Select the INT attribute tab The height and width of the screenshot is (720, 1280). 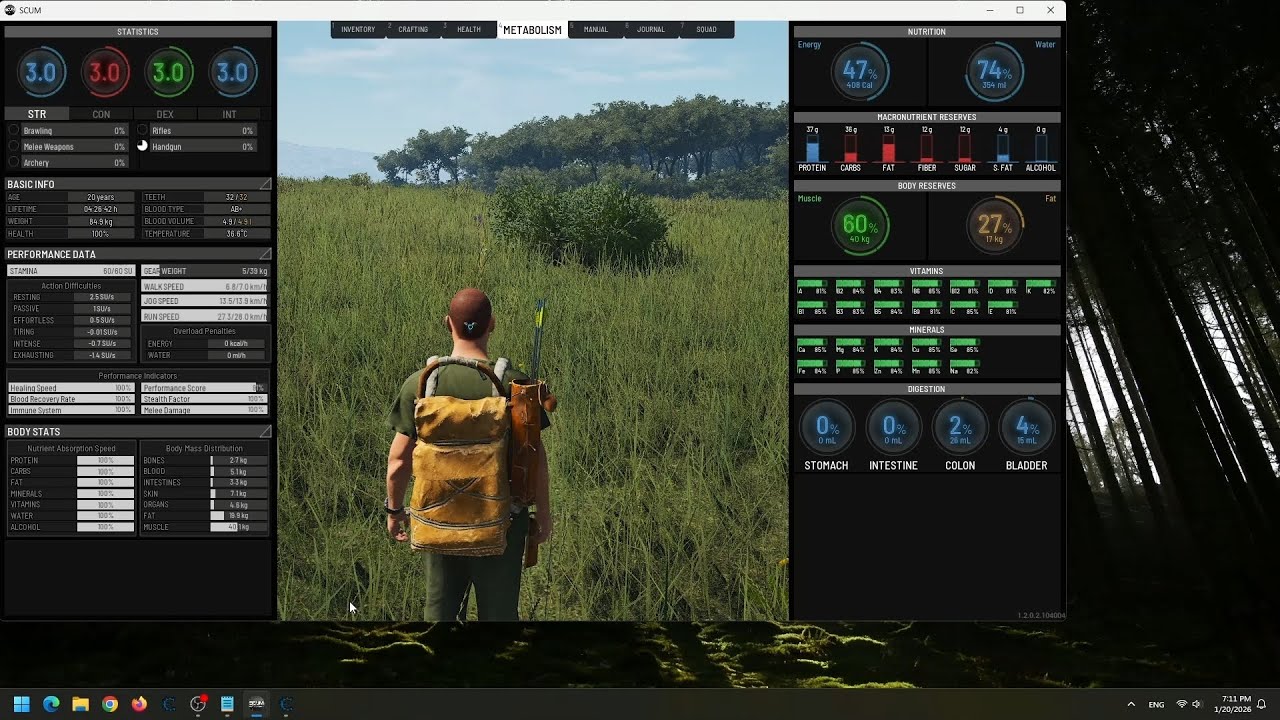pyautogui.click(x=230, y=114)
